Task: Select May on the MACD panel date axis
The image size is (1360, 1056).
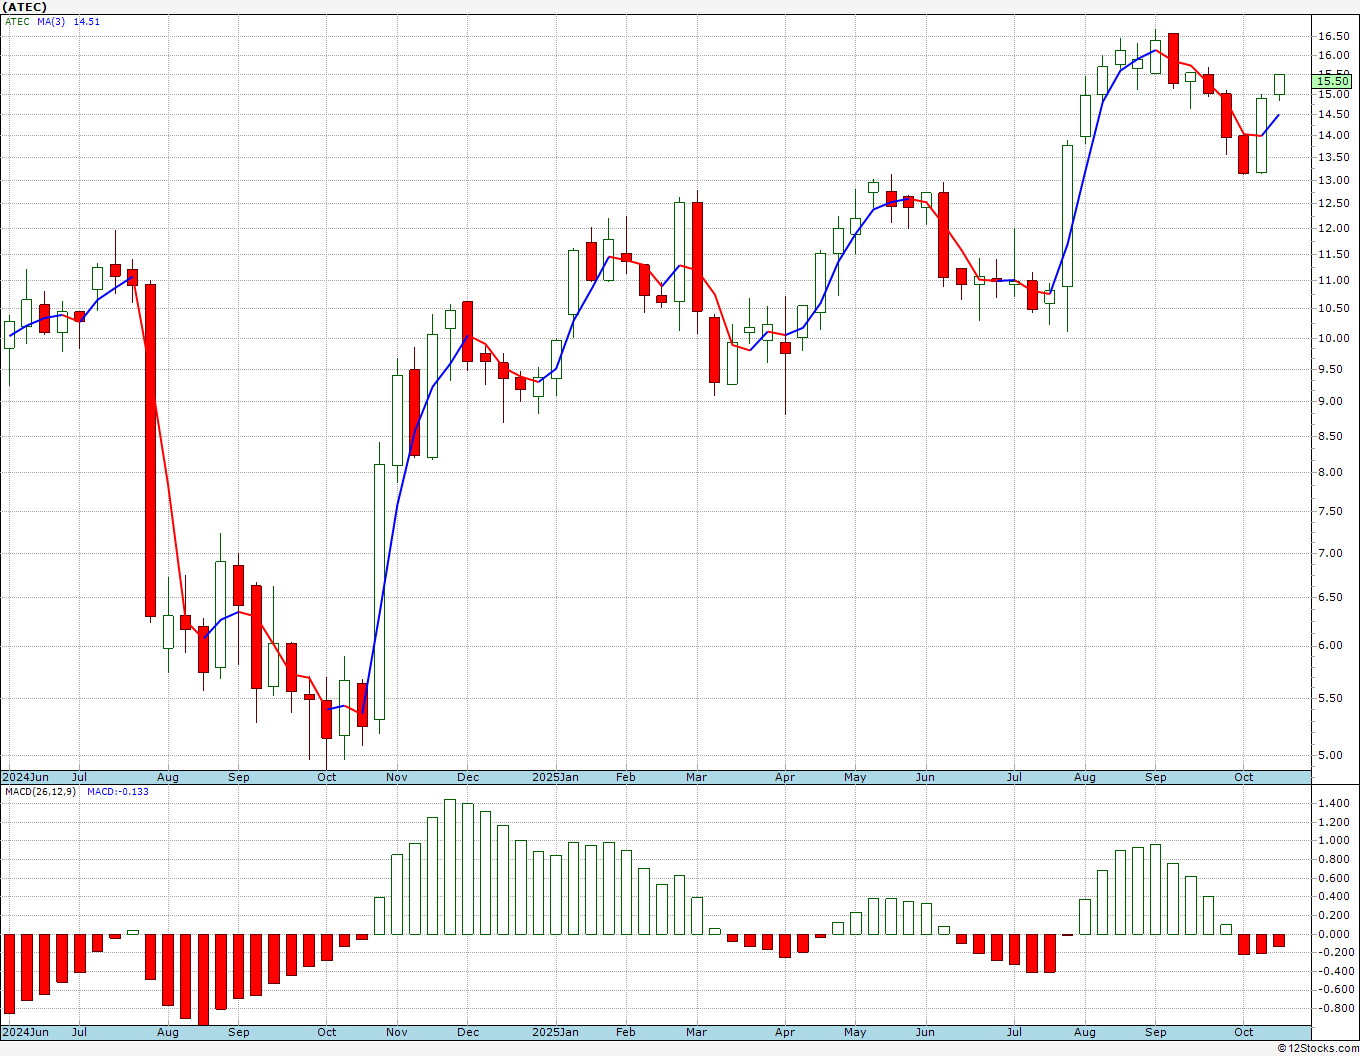Action: pyautogui.click(x=855, y=1032)
